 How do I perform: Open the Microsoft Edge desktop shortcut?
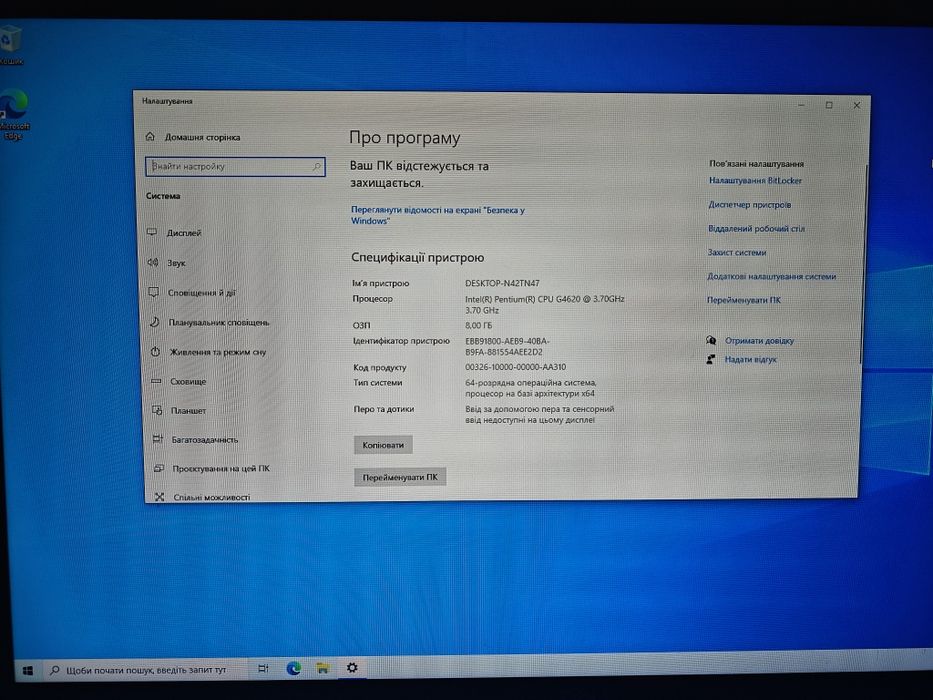coord(14,114)
